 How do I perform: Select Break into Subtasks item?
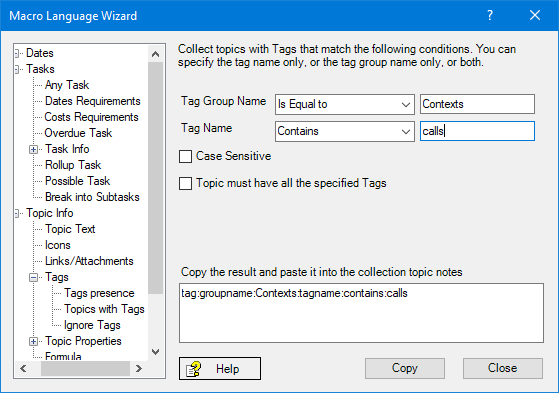point(92,197)
